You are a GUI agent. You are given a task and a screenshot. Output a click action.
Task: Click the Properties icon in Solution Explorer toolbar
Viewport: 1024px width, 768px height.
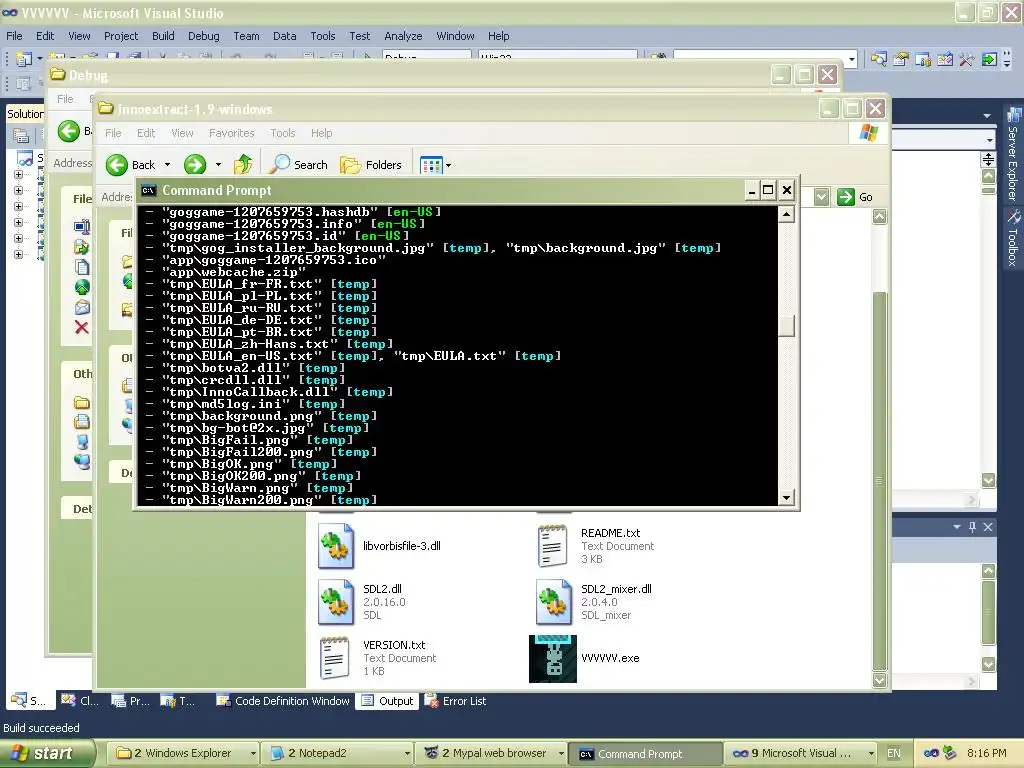(x=21, y=136)
